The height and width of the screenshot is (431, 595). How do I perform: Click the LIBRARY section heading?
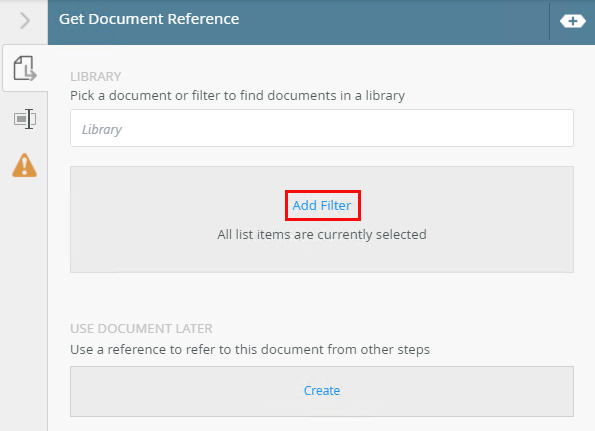coord(96,77)
